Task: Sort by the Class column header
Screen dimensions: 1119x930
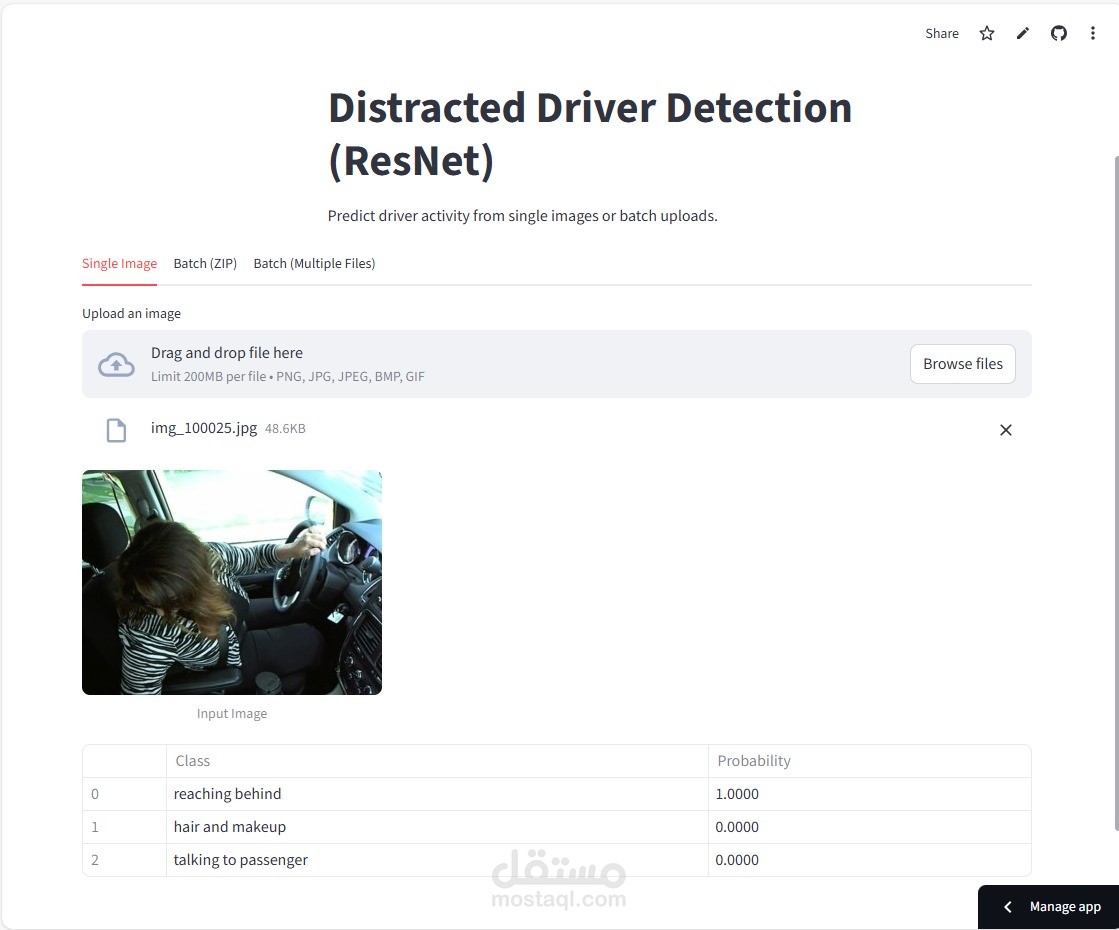Action: coord(437,761)
